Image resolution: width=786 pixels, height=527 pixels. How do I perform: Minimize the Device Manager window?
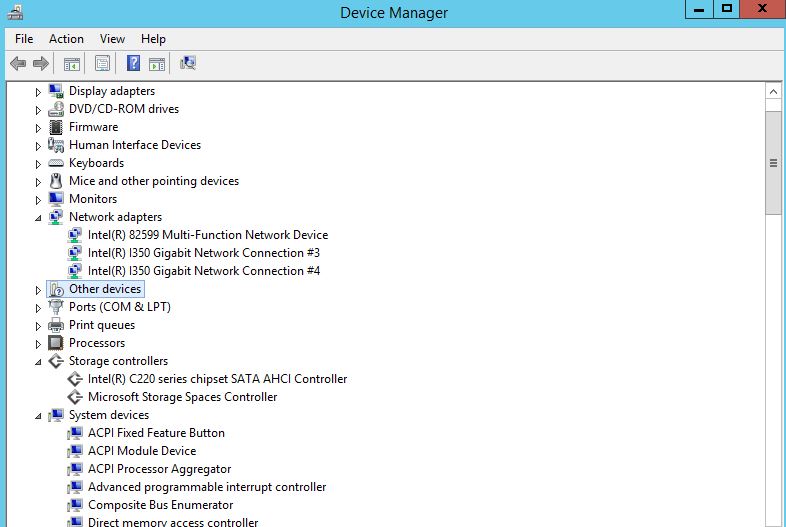click(699, 10)
